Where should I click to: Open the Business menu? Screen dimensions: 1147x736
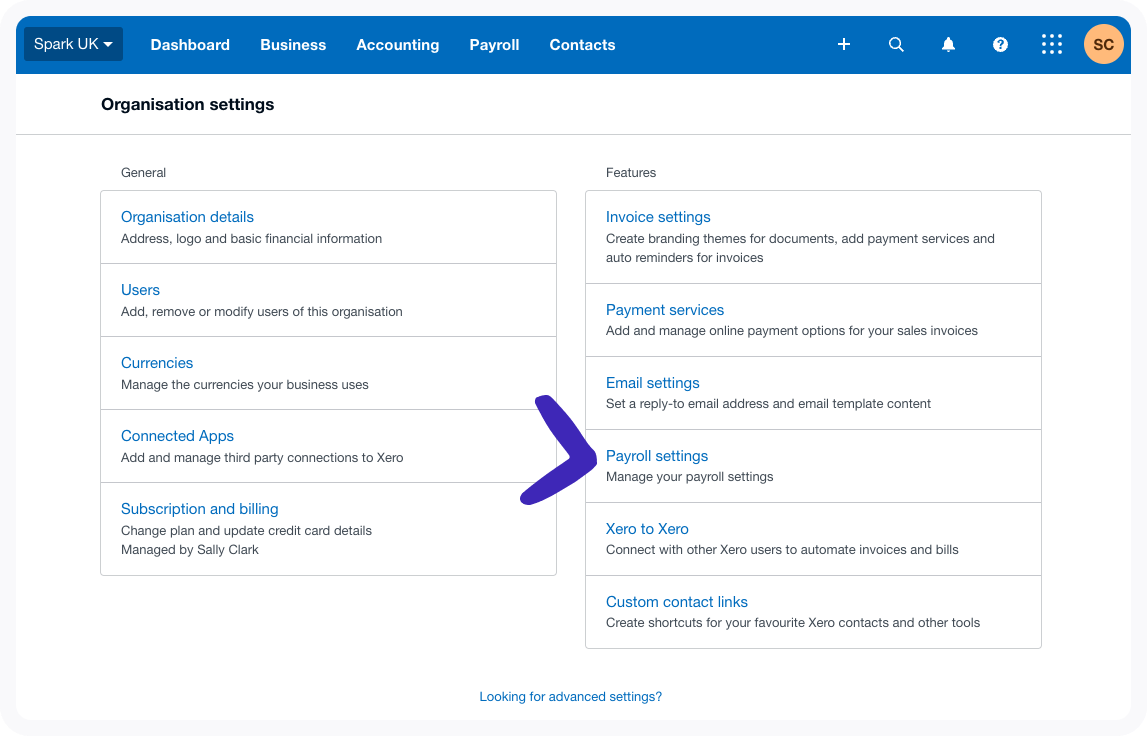point(293,45)
